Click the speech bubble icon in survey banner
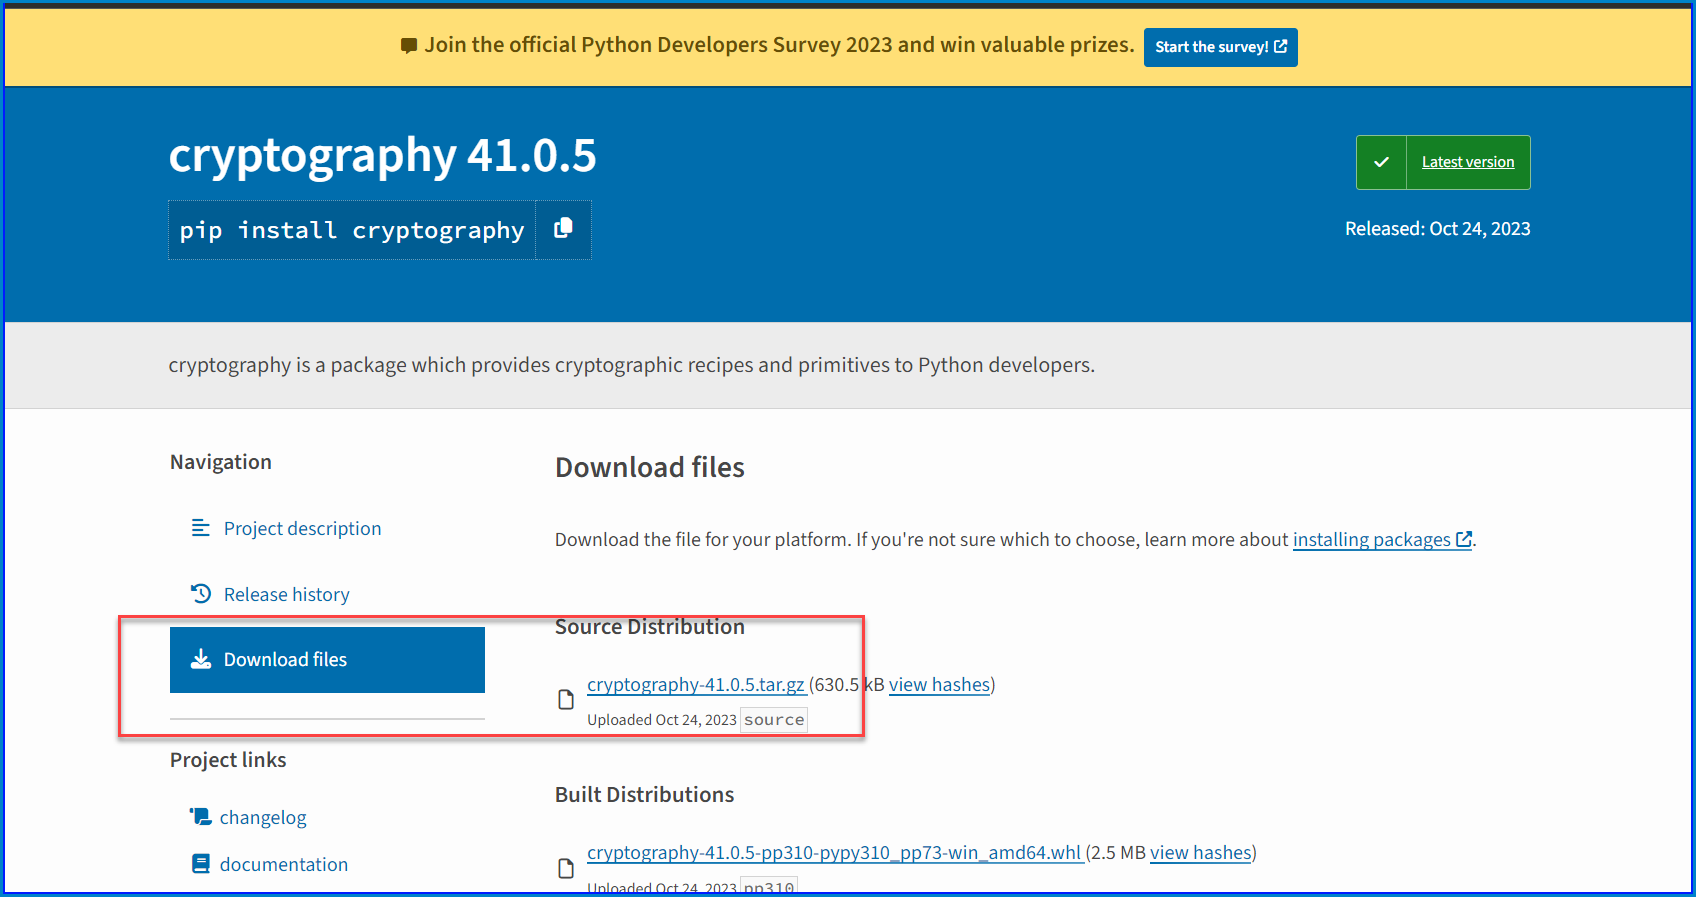 coord(408,46)
